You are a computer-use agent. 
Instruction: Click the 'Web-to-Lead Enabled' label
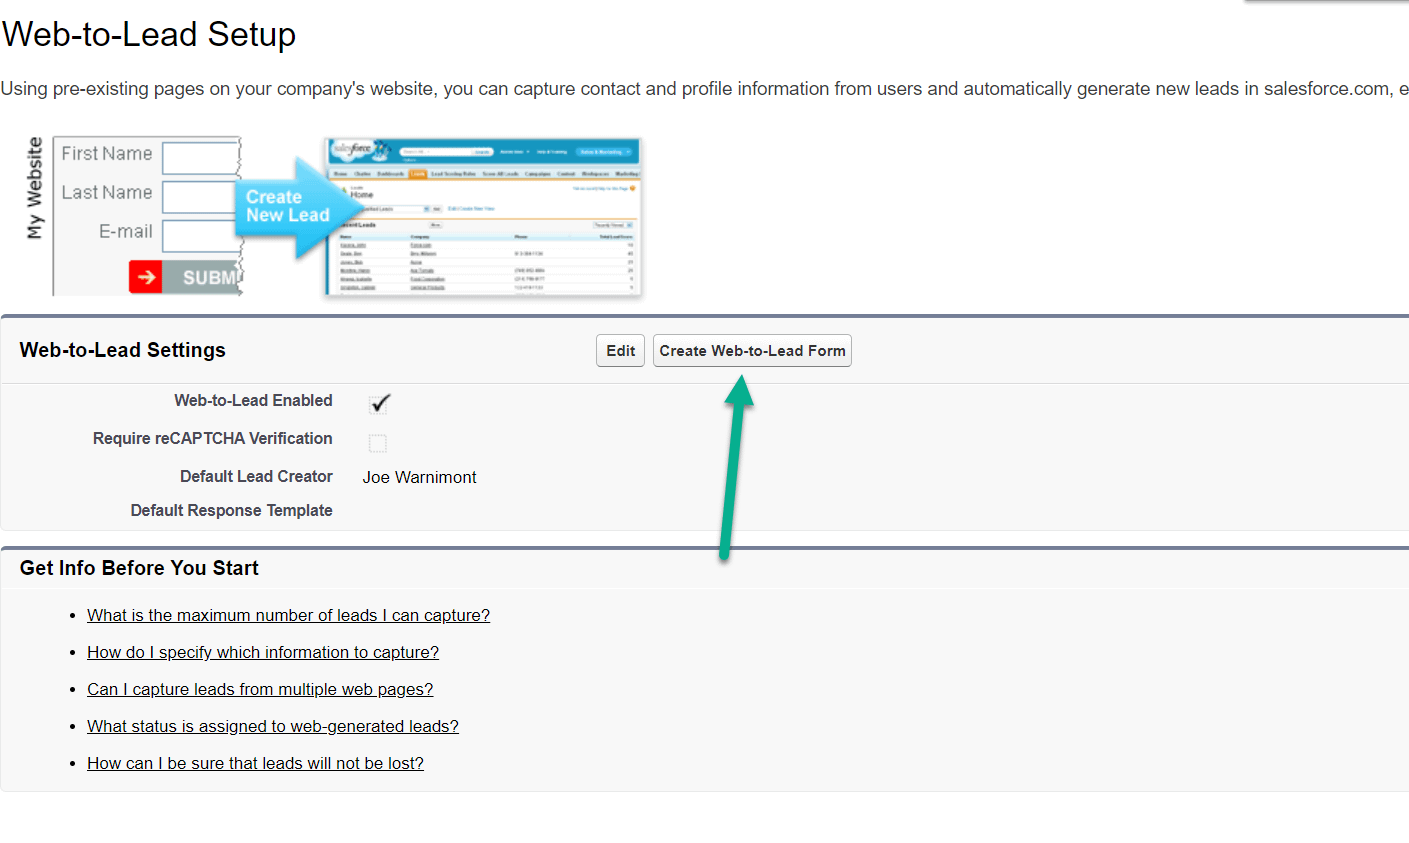coord(253,400)
